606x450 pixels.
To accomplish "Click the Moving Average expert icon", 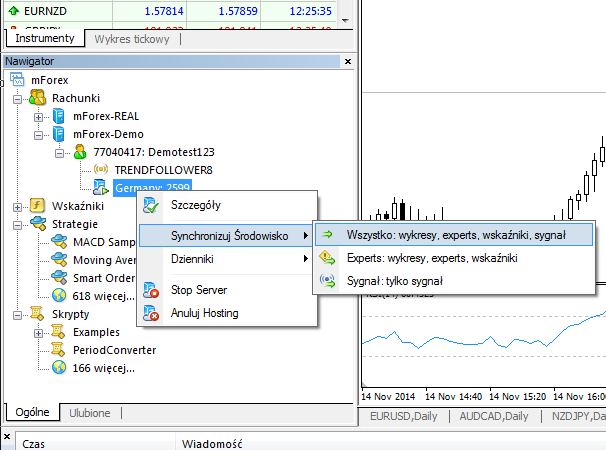I will tap(59, 259).
